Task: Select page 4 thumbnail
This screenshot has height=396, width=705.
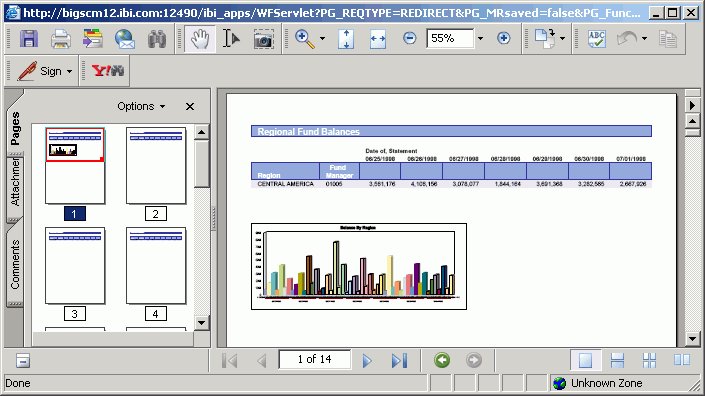Action: (156, 266)
